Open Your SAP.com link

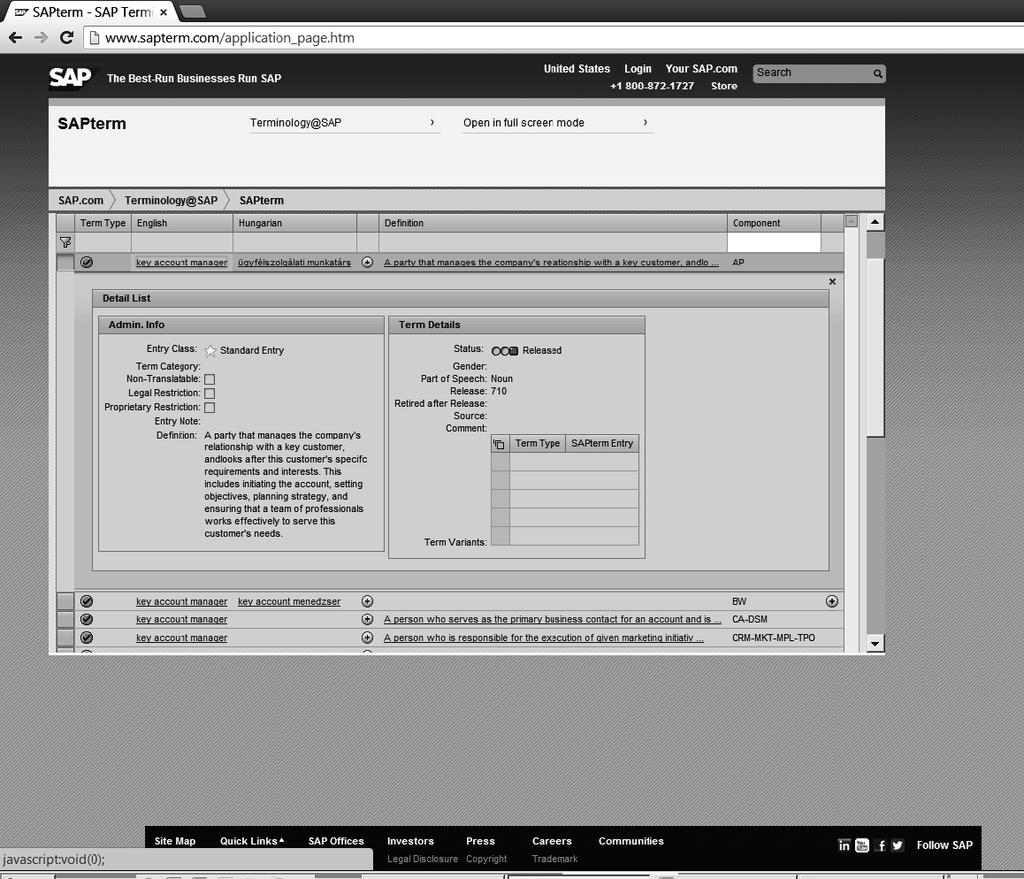point(701,69)
